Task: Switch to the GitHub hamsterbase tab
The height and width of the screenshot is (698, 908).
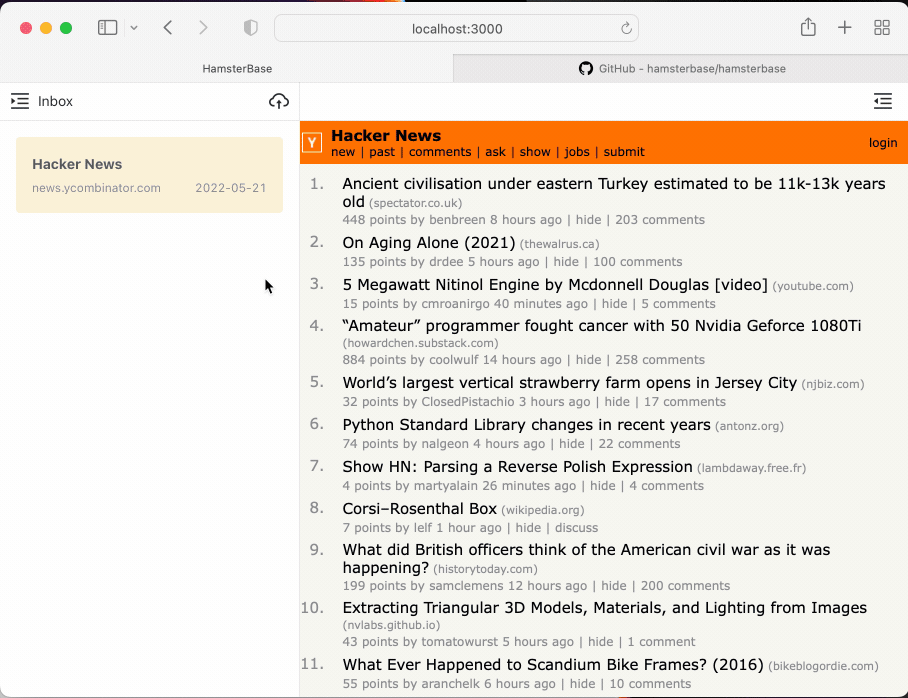Action: (x=681, y=69)
